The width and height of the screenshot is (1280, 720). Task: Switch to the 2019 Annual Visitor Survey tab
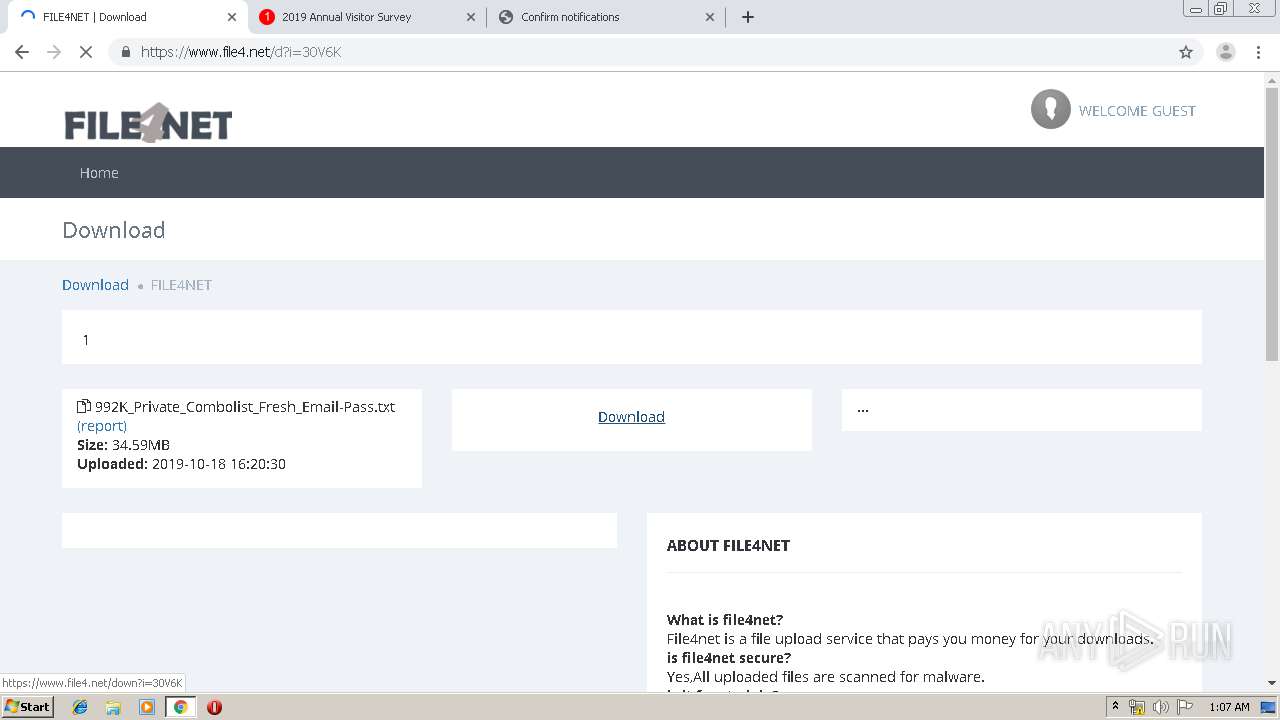pos(366,17)
